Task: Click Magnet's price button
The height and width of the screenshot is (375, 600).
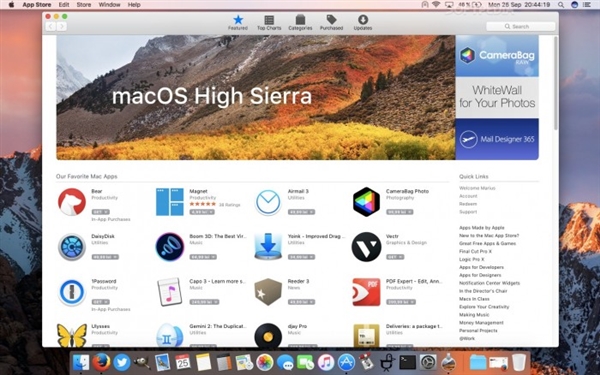Action: [x=202, y=212]
